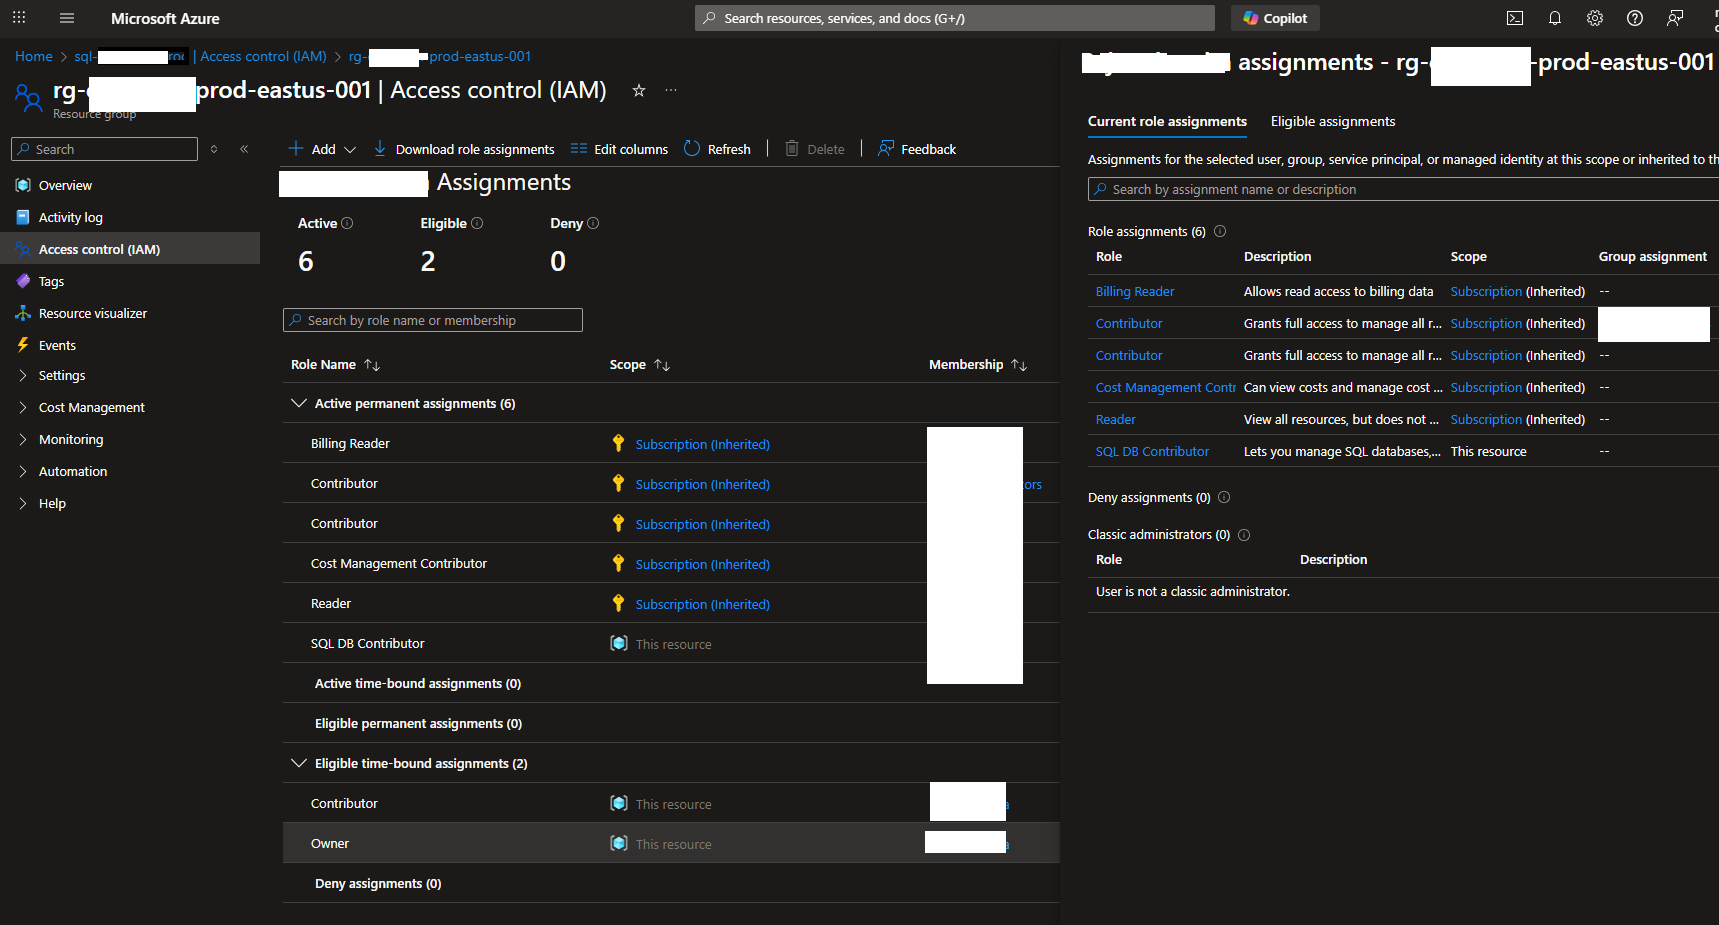Open the more options ellipsis next to the star
This screenshot has width=1719, height=925.
click(671, 90)
